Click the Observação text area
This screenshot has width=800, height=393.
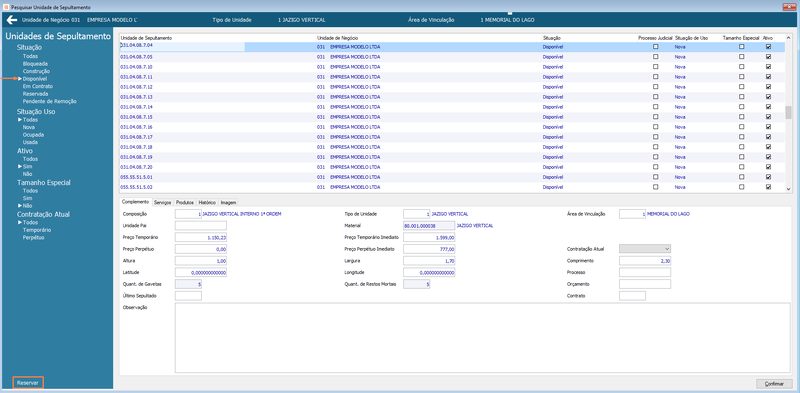[x=482, y=337]
